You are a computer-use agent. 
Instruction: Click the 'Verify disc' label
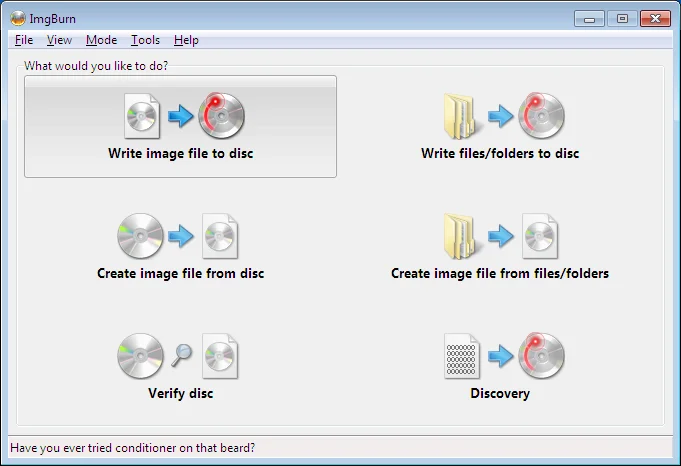coord(180,393)
